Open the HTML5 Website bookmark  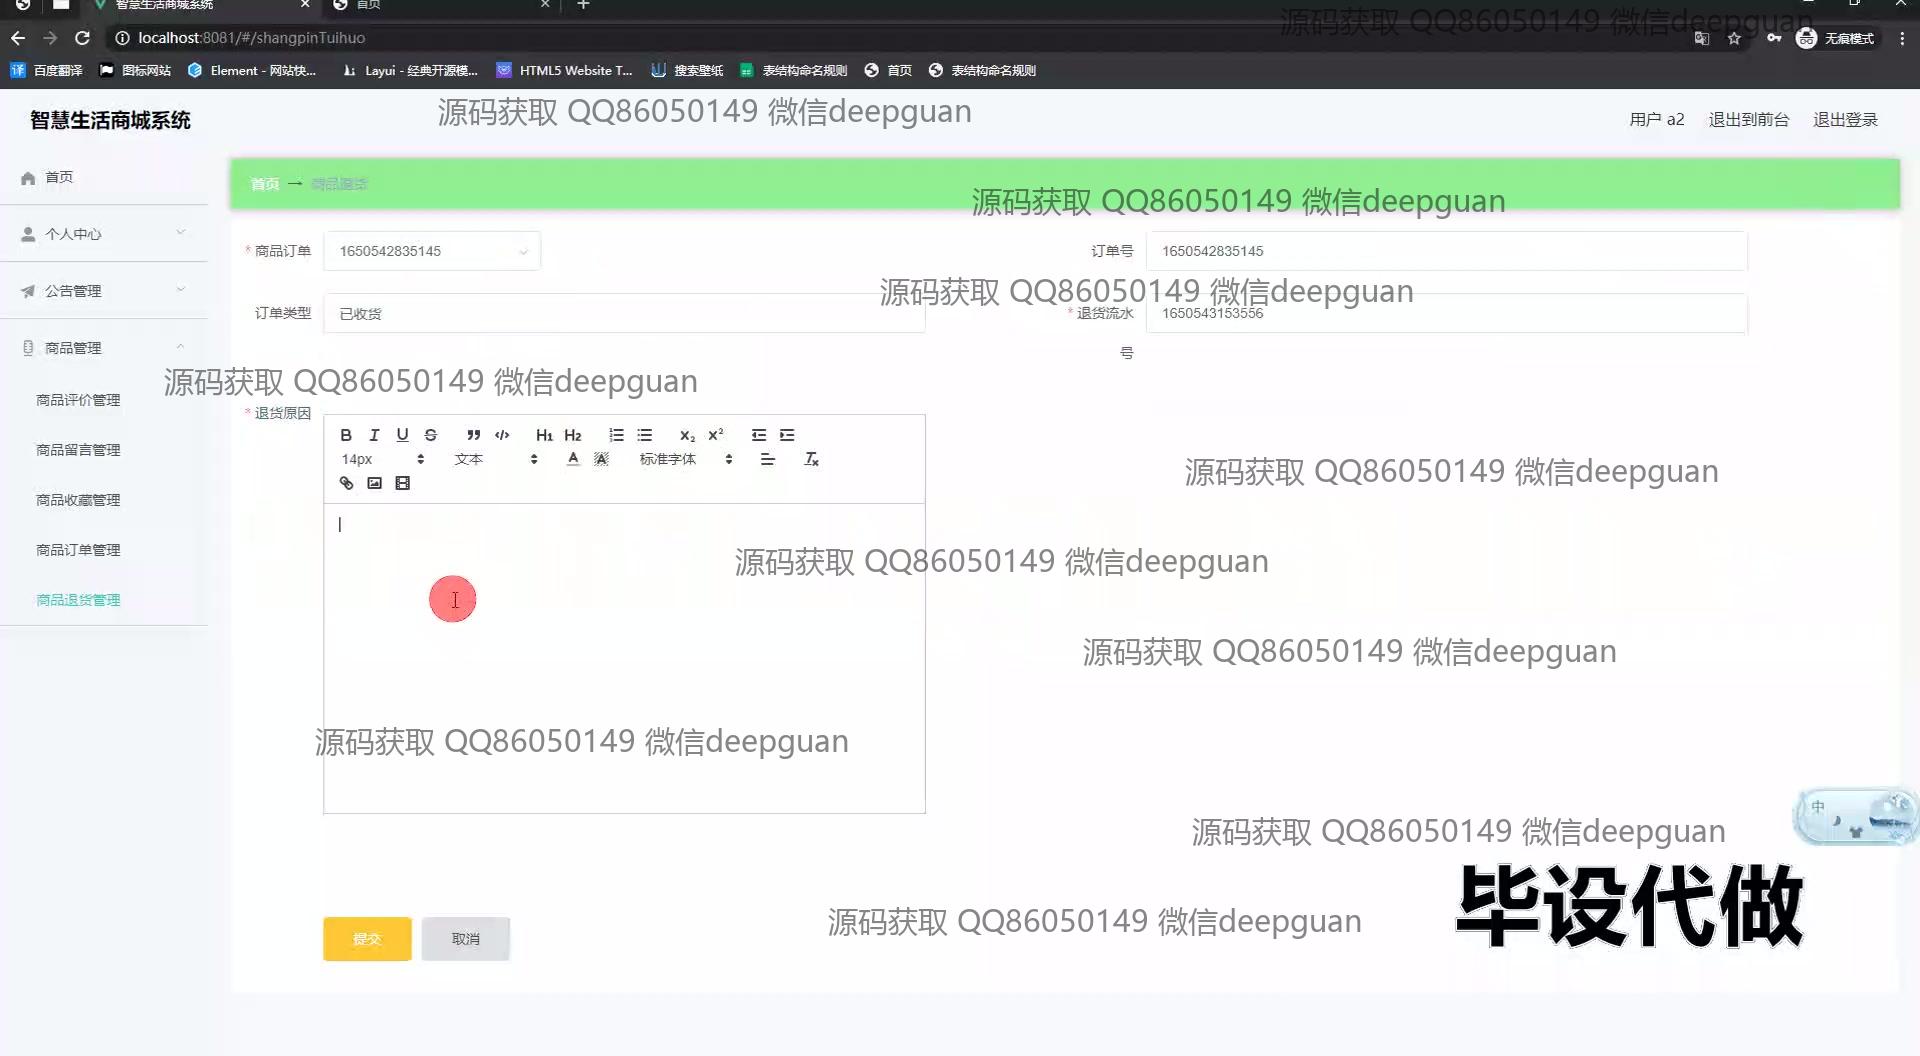[565, 70]
